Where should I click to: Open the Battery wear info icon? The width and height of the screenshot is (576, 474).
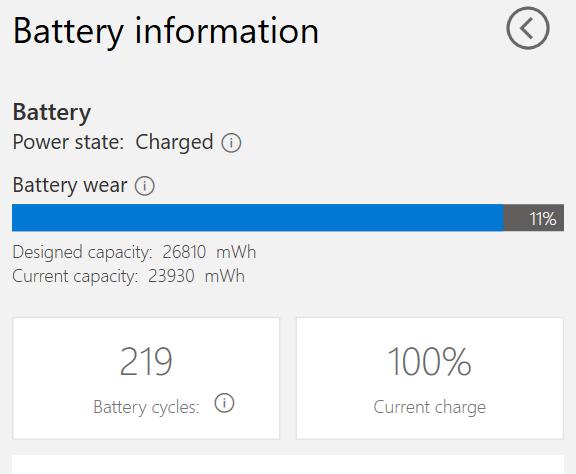point(144,186)
